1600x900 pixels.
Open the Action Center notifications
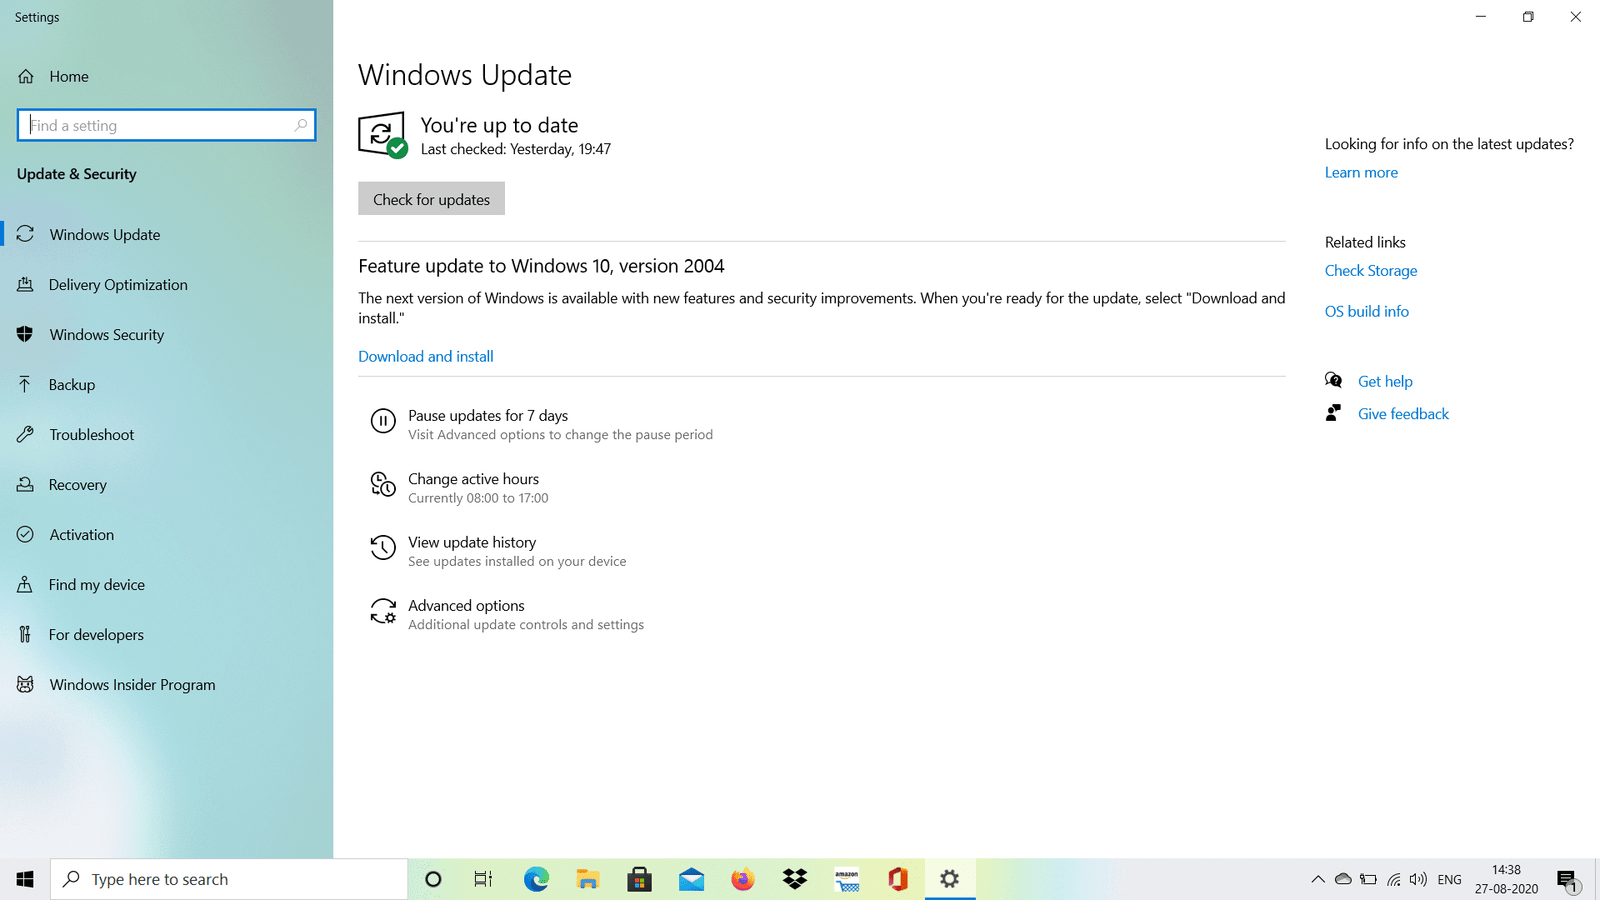1568,880
